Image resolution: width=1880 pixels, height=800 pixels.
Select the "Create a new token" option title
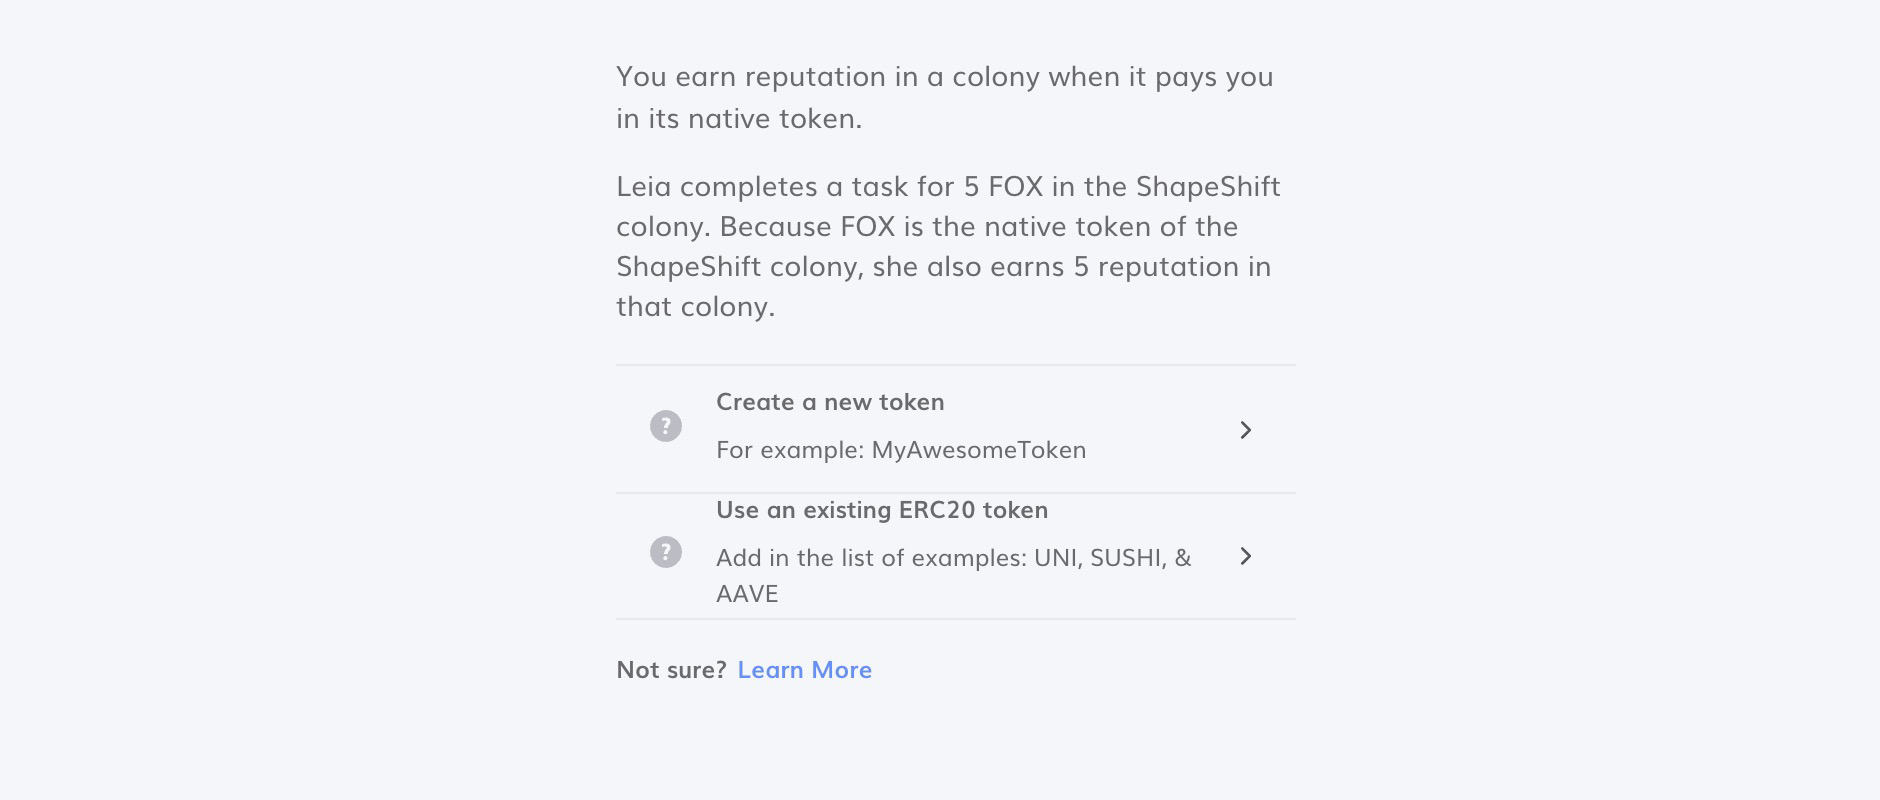click(x=830, y=402)
